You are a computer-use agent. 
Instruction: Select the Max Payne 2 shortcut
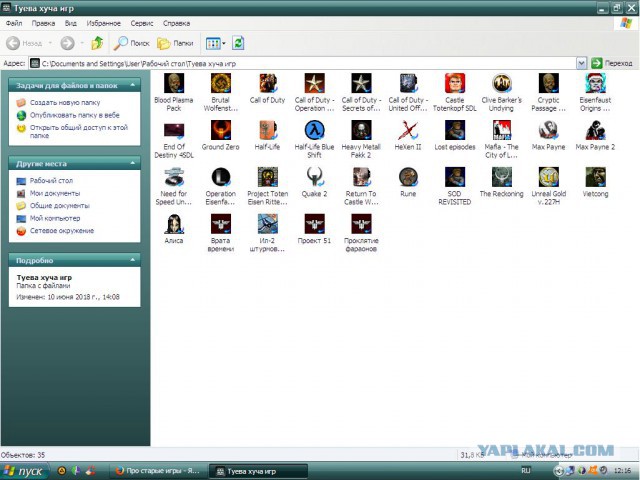pyautogui.click(x=595, y=130)
